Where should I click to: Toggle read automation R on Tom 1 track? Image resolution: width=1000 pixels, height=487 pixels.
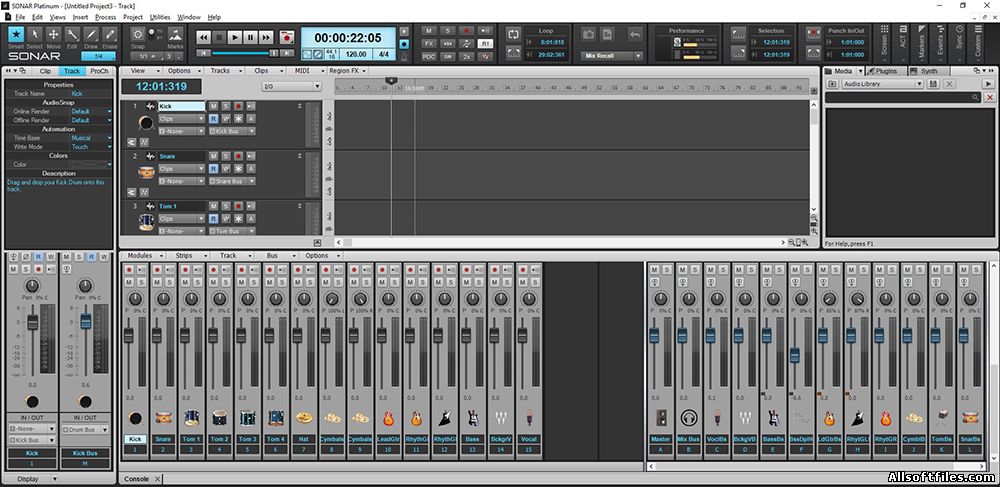tap(213, 219)
